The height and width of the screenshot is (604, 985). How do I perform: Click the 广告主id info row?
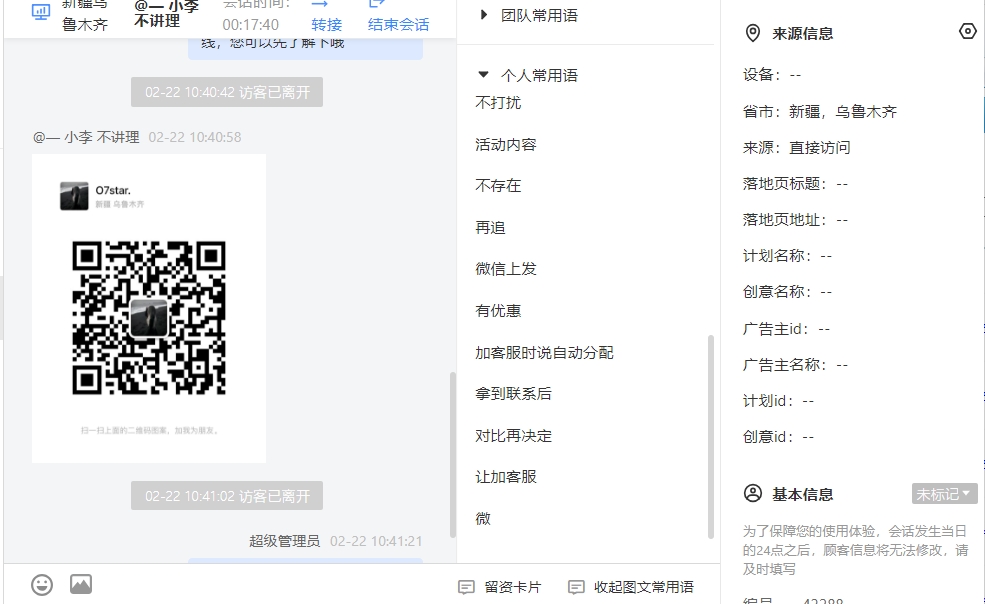786,329
